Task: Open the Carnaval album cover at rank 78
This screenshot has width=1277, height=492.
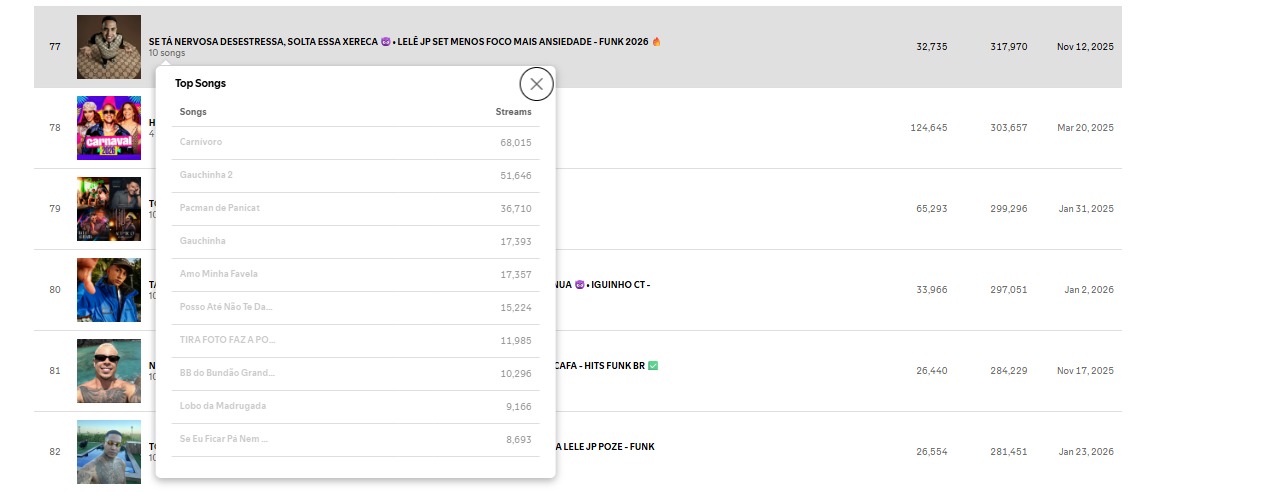Action: pyautogui.click(x=109, y=128)
